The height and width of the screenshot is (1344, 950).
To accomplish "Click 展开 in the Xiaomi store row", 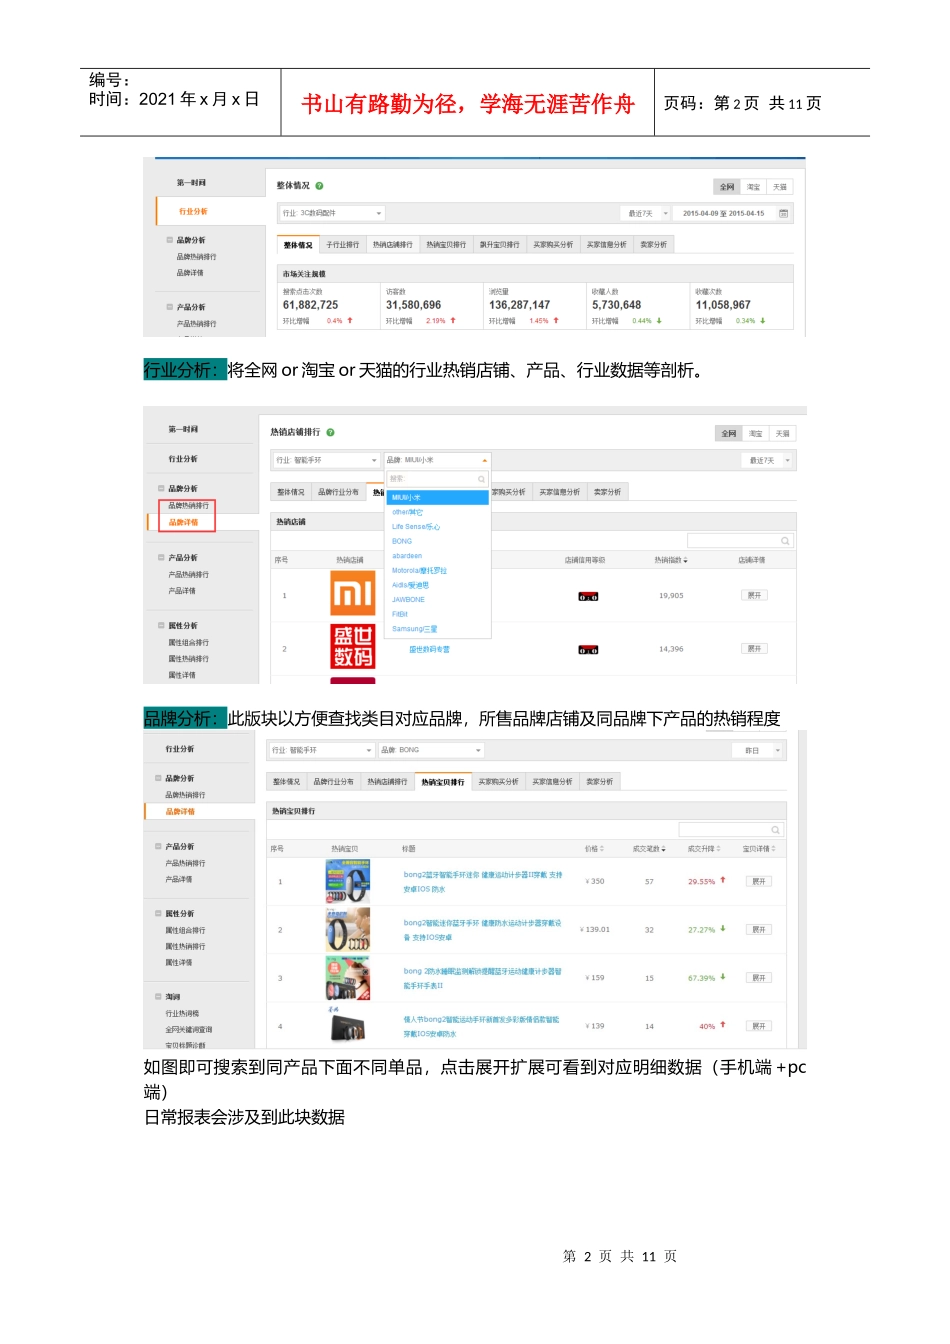I will coord(755,596).
